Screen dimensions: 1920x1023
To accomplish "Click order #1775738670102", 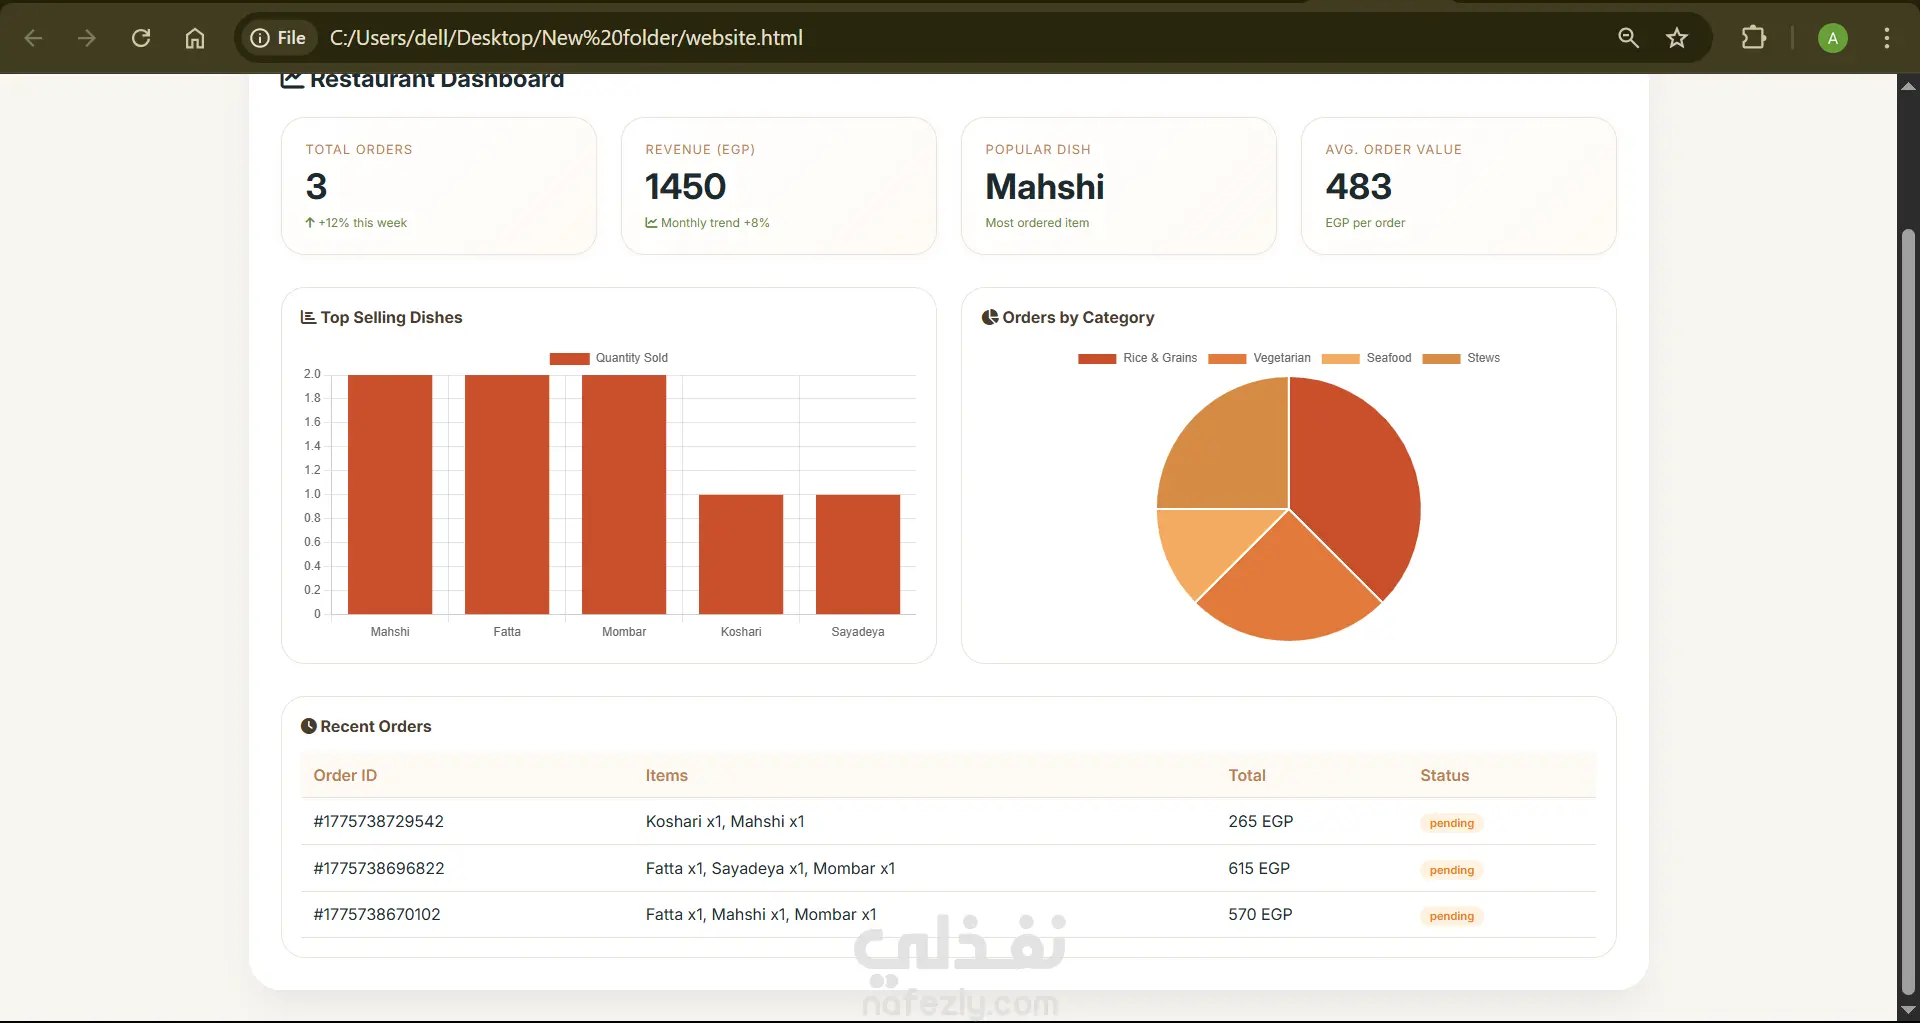I will 376,914.
